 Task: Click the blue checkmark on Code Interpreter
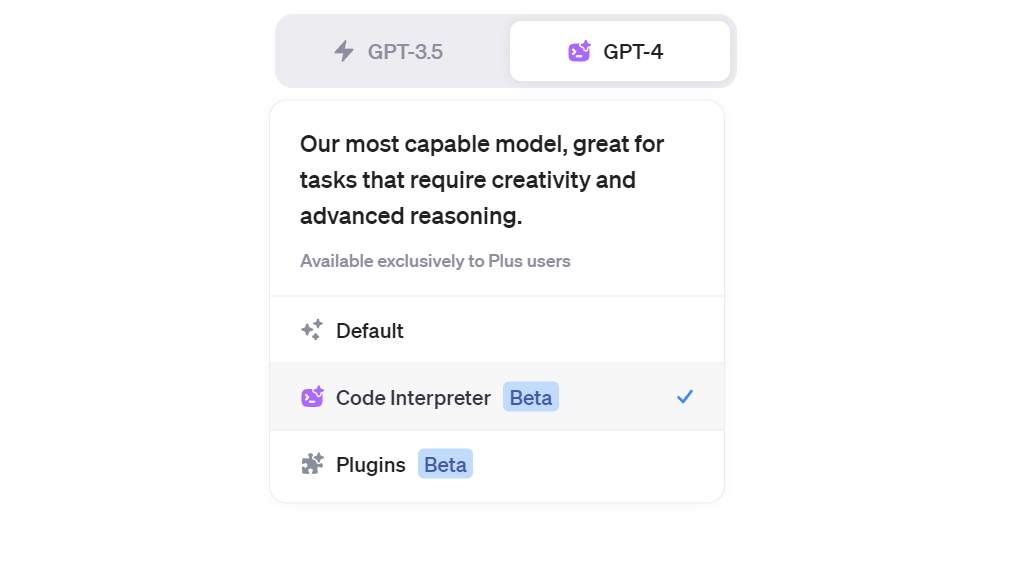tap(685, 397)
